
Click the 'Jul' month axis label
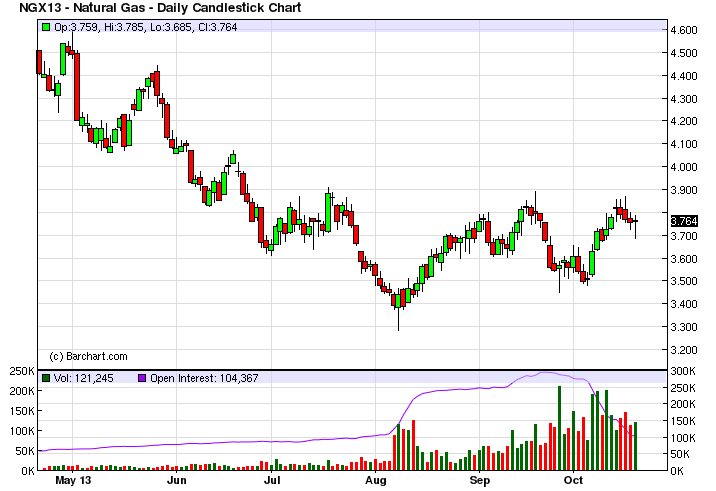272,480
